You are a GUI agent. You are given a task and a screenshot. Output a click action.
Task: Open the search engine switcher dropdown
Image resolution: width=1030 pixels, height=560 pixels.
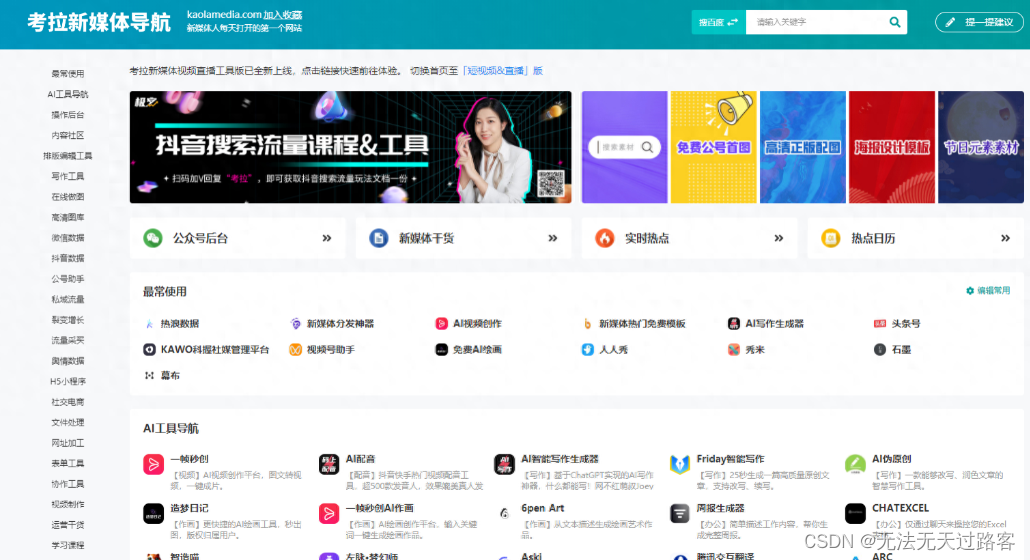coord(718,22)
